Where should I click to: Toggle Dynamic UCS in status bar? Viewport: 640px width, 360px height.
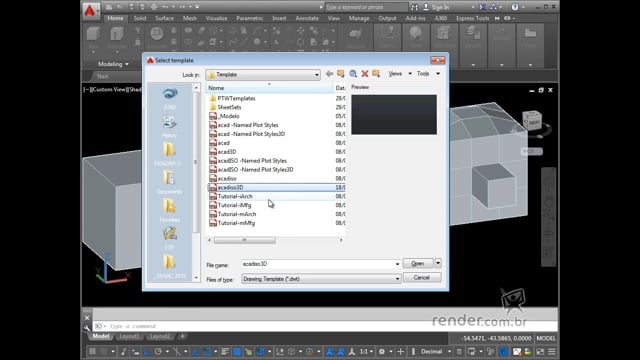pyautogui.click(x=280, y=351)
